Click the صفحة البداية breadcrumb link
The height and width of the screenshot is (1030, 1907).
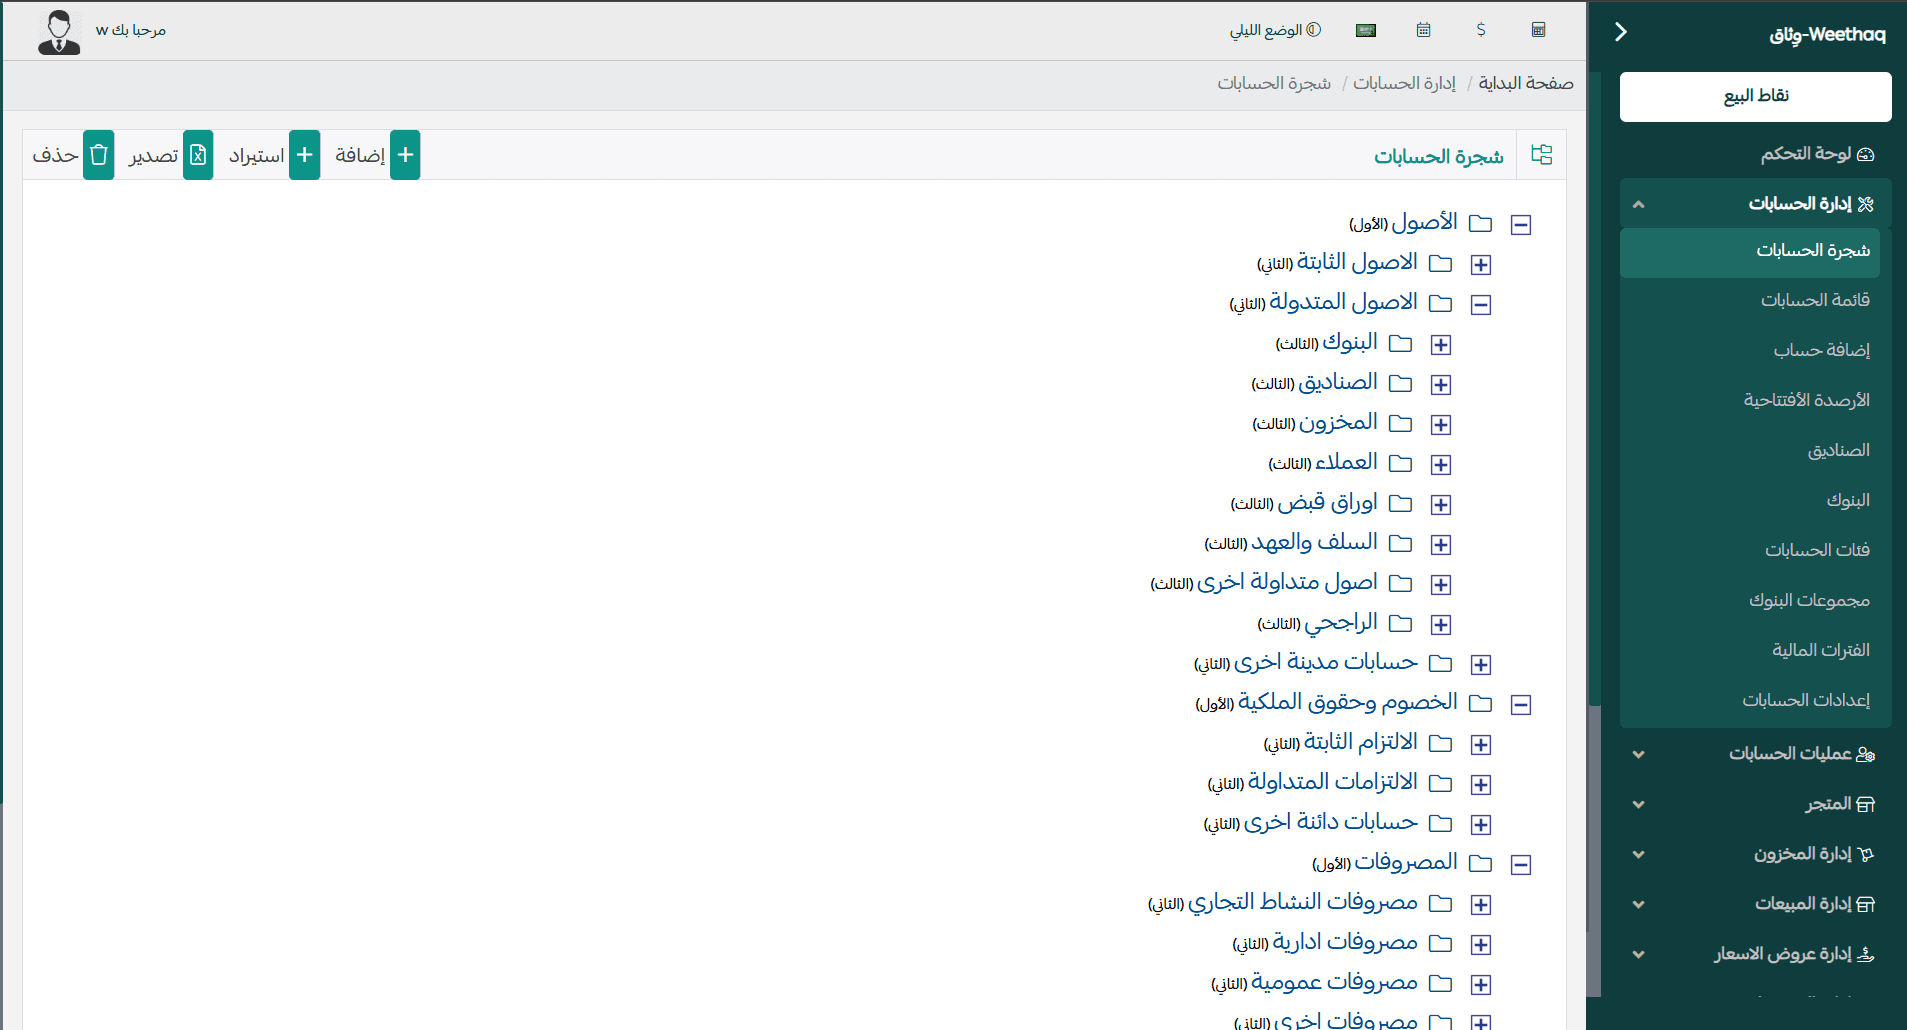click(1527, 83)
